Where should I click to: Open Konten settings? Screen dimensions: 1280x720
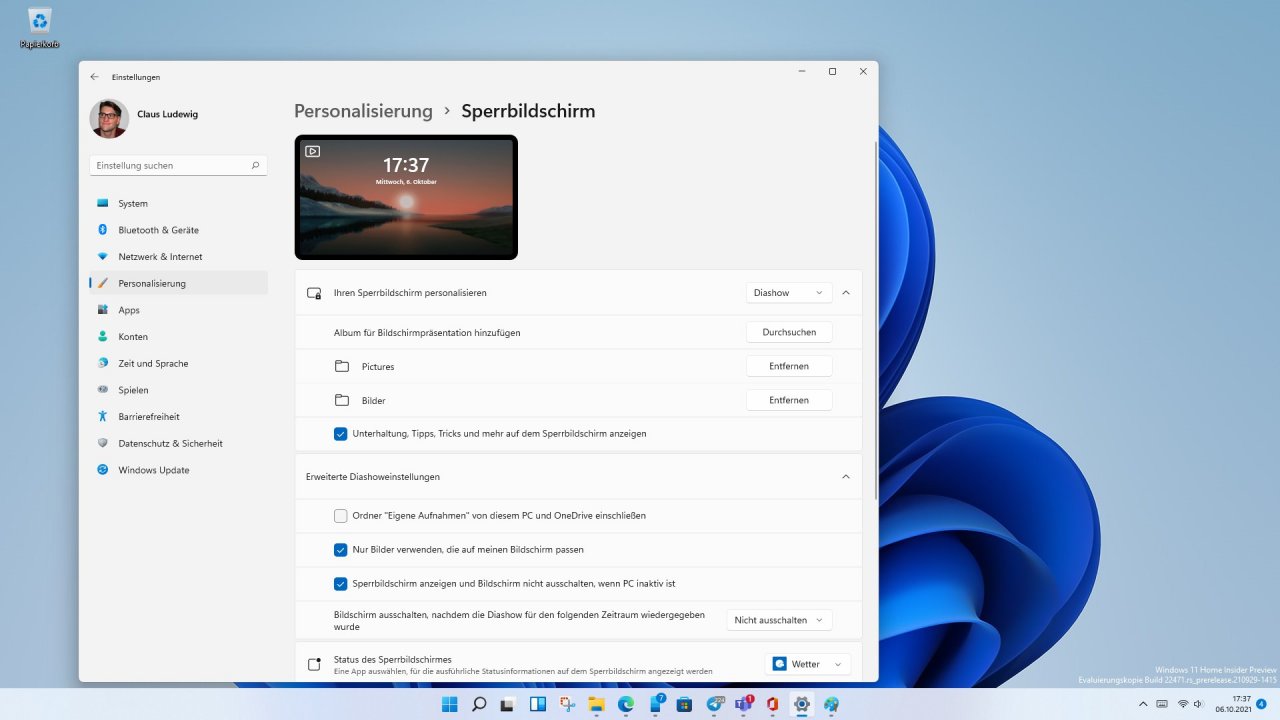click(178, 337)
